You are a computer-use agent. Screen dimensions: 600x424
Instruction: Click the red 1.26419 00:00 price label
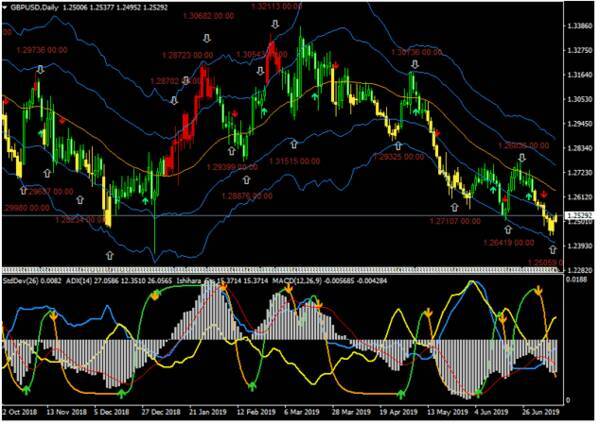tap(509, 243)
